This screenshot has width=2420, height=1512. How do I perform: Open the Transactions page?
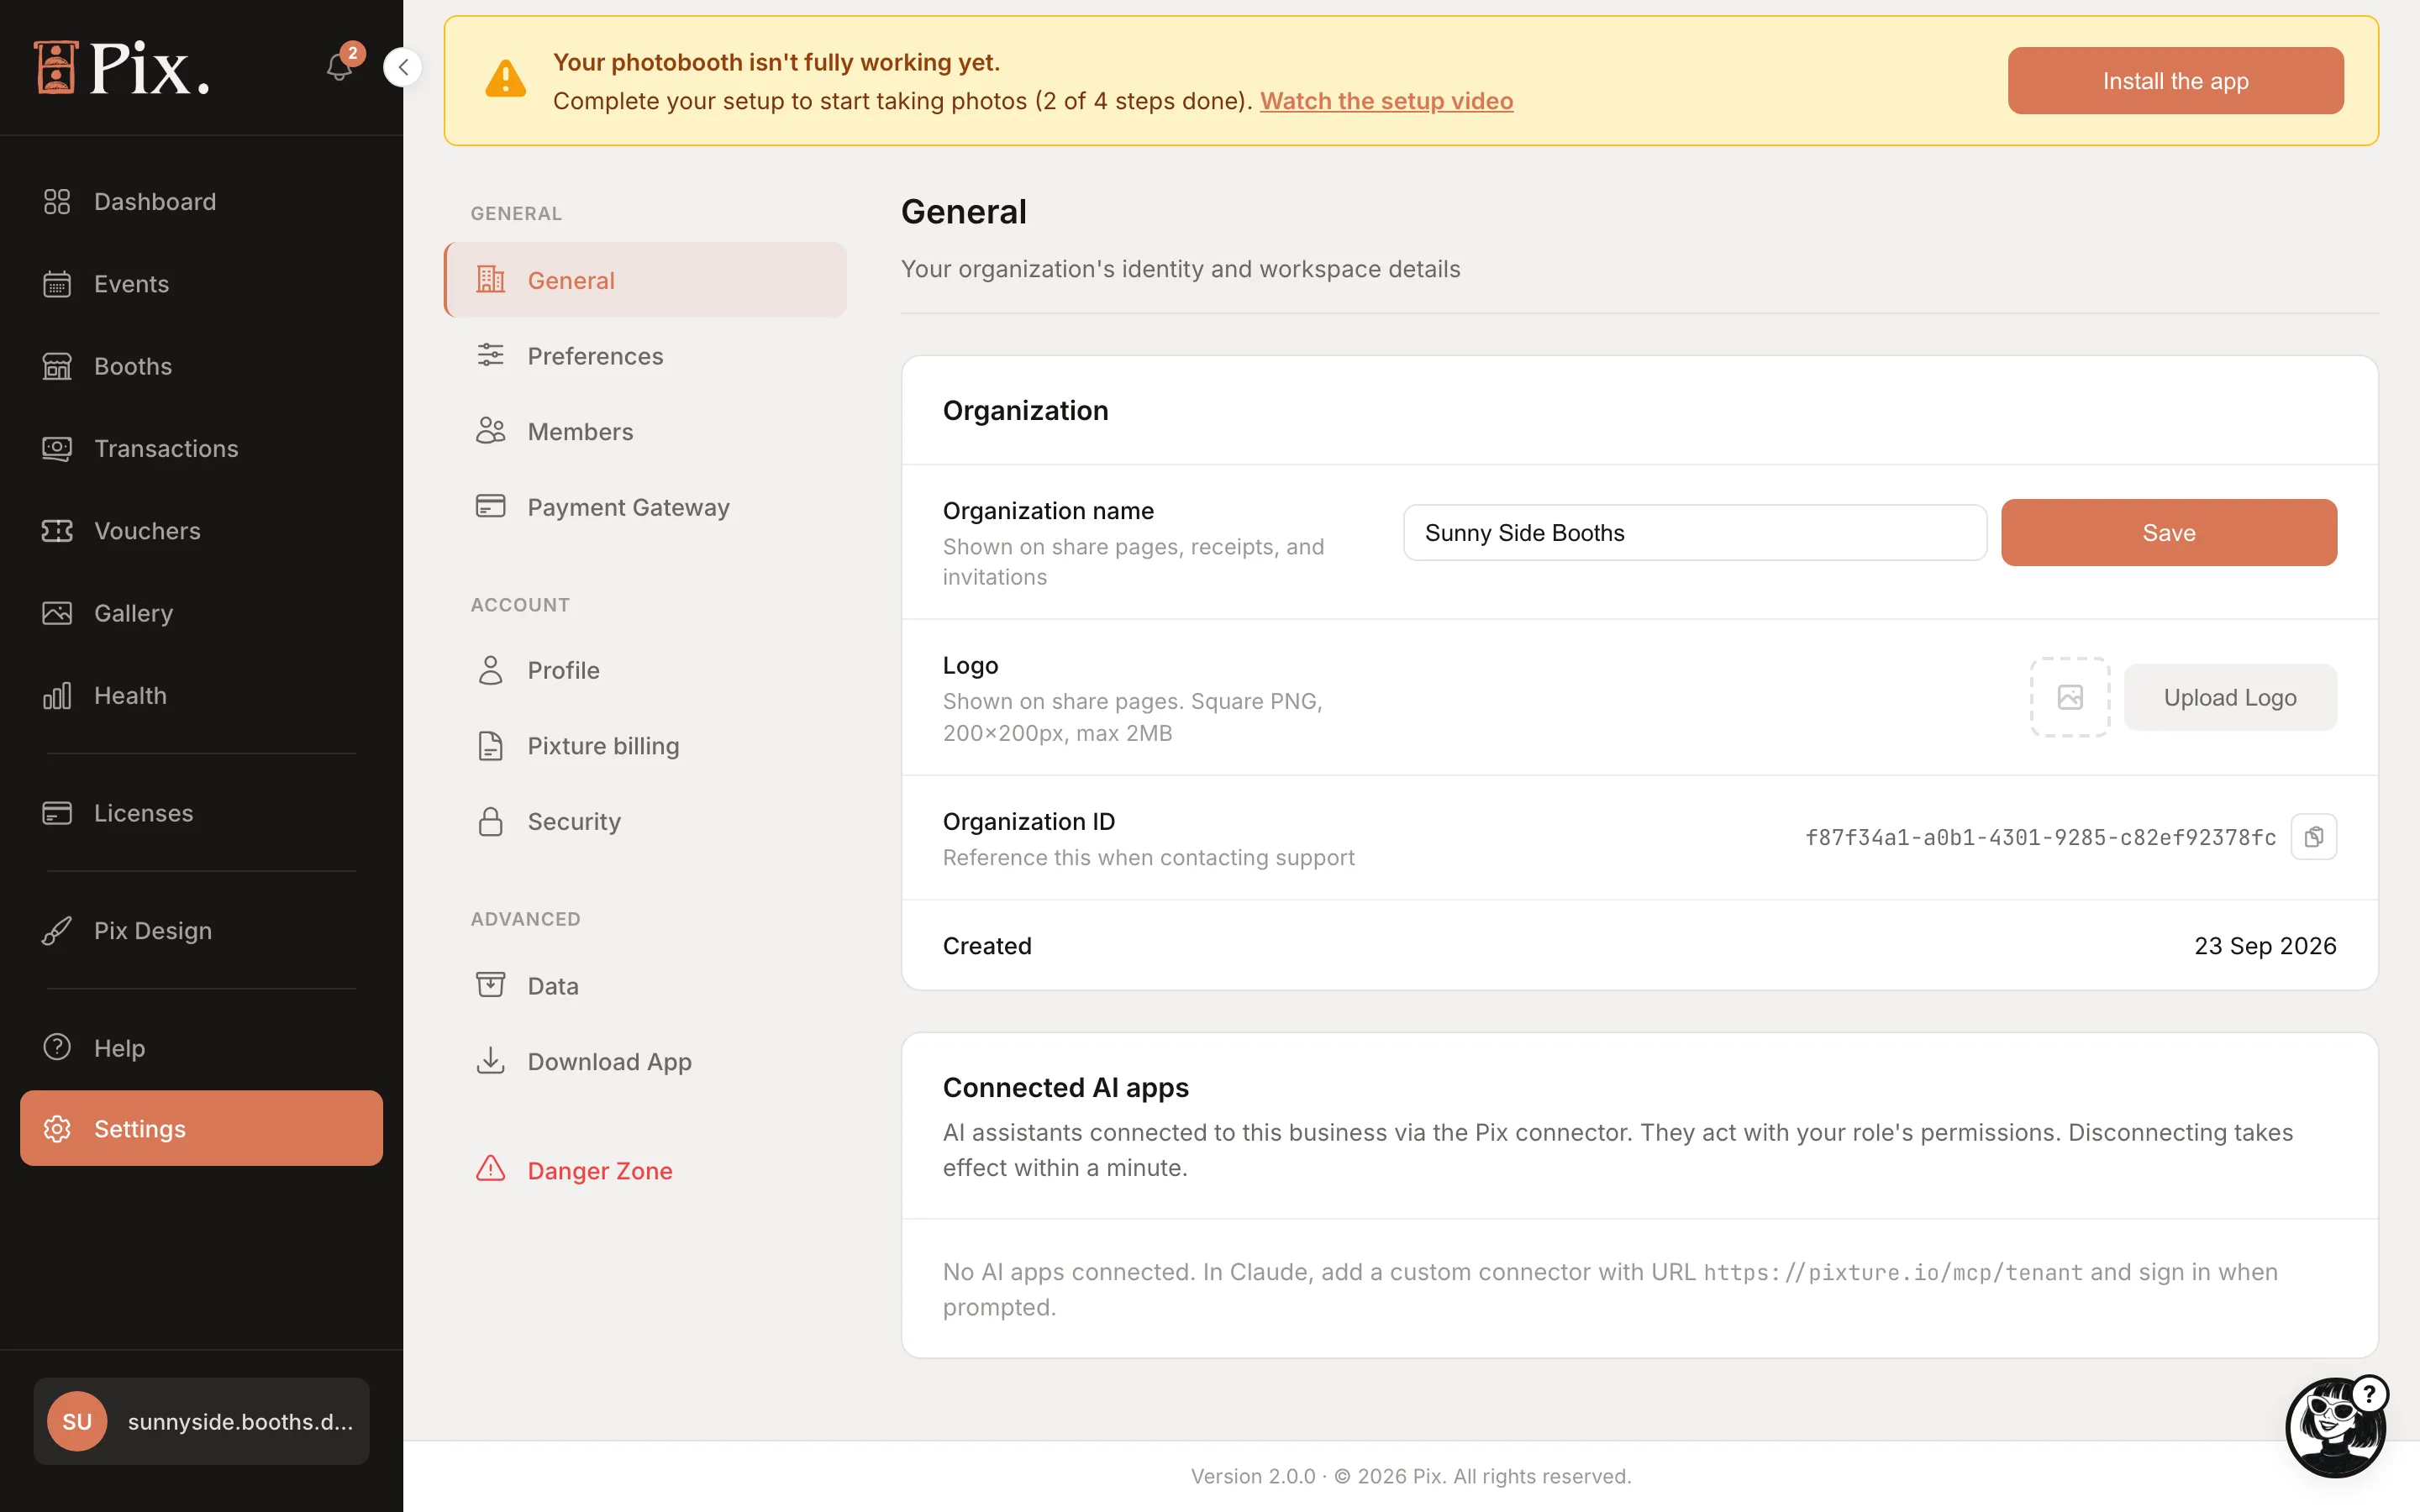(201, 448)
